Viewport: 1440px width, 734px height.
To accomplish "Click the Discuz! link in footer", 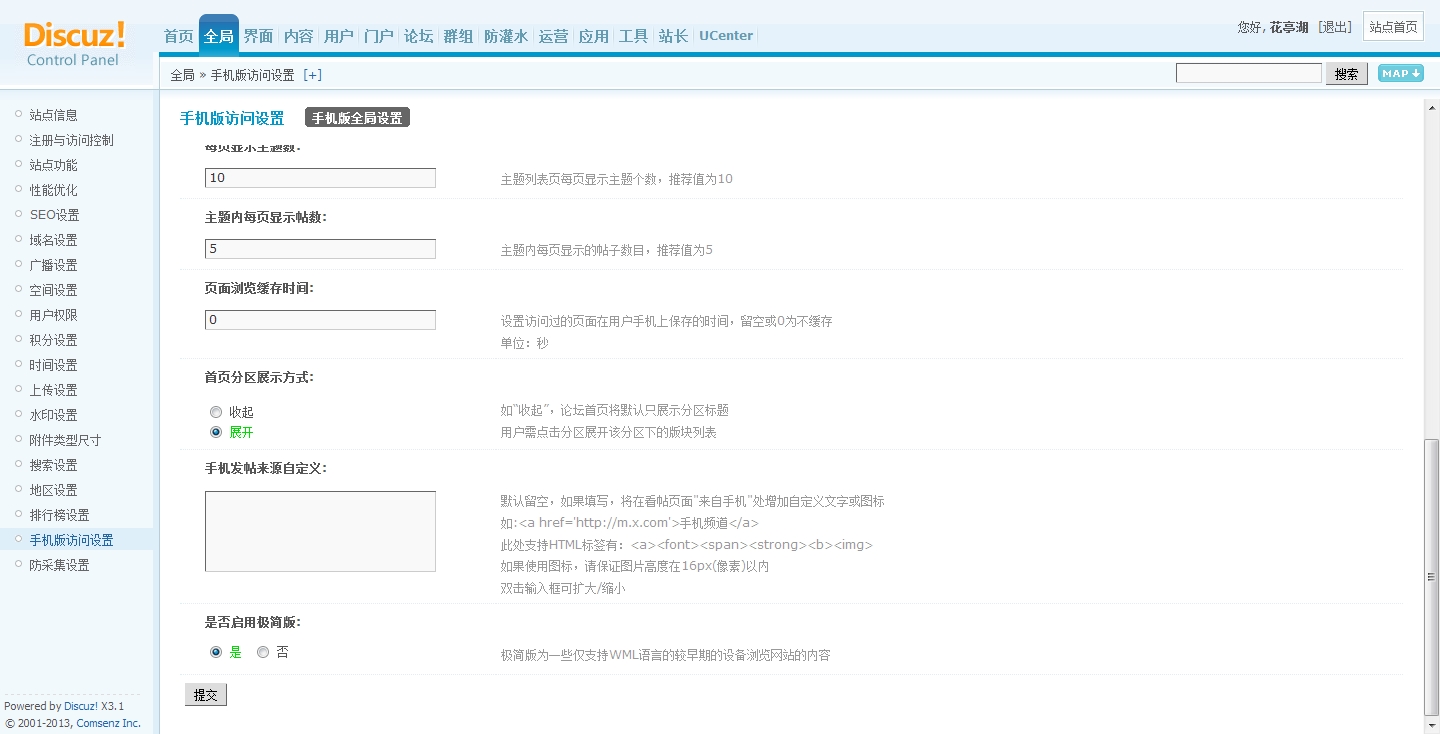I will tap(81, 706).
